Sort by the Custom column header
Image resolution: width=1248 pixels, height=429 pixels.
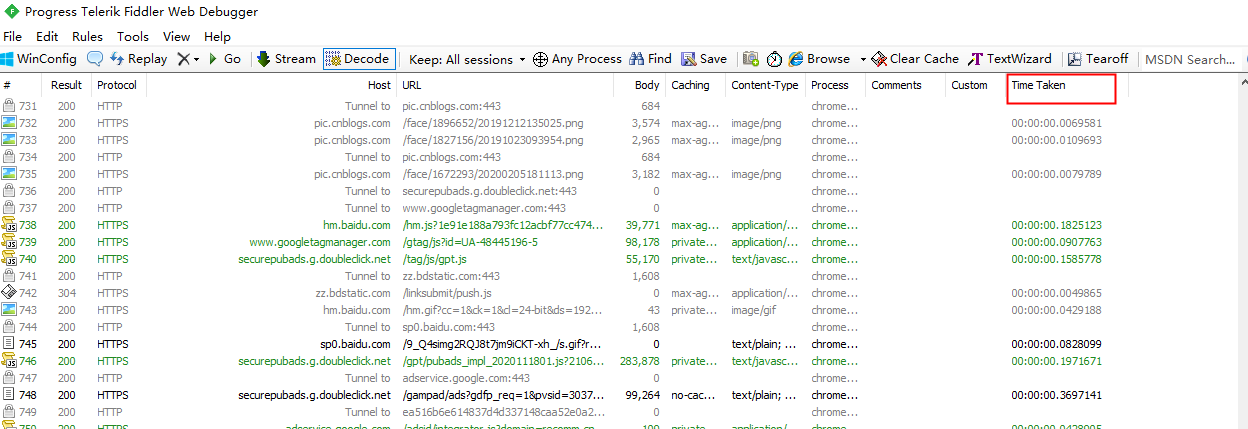point(975,85)
